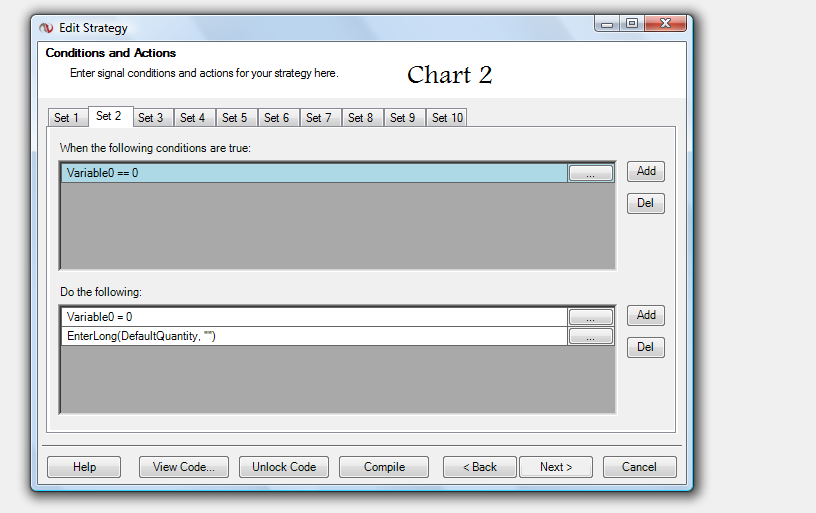
Task: Switch to Set 8 tab
Action: point(361,118)
